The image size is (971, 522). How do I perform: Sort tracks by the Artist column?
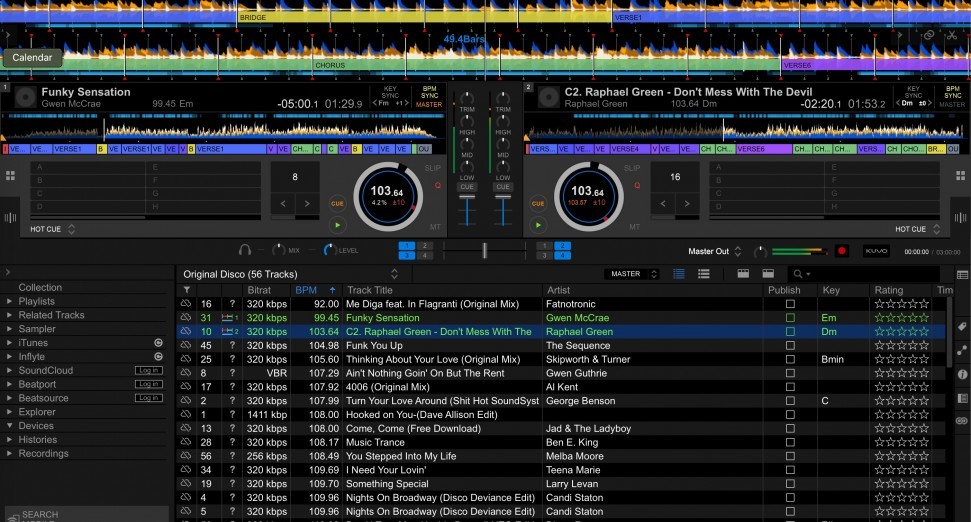tap(558, 290)
